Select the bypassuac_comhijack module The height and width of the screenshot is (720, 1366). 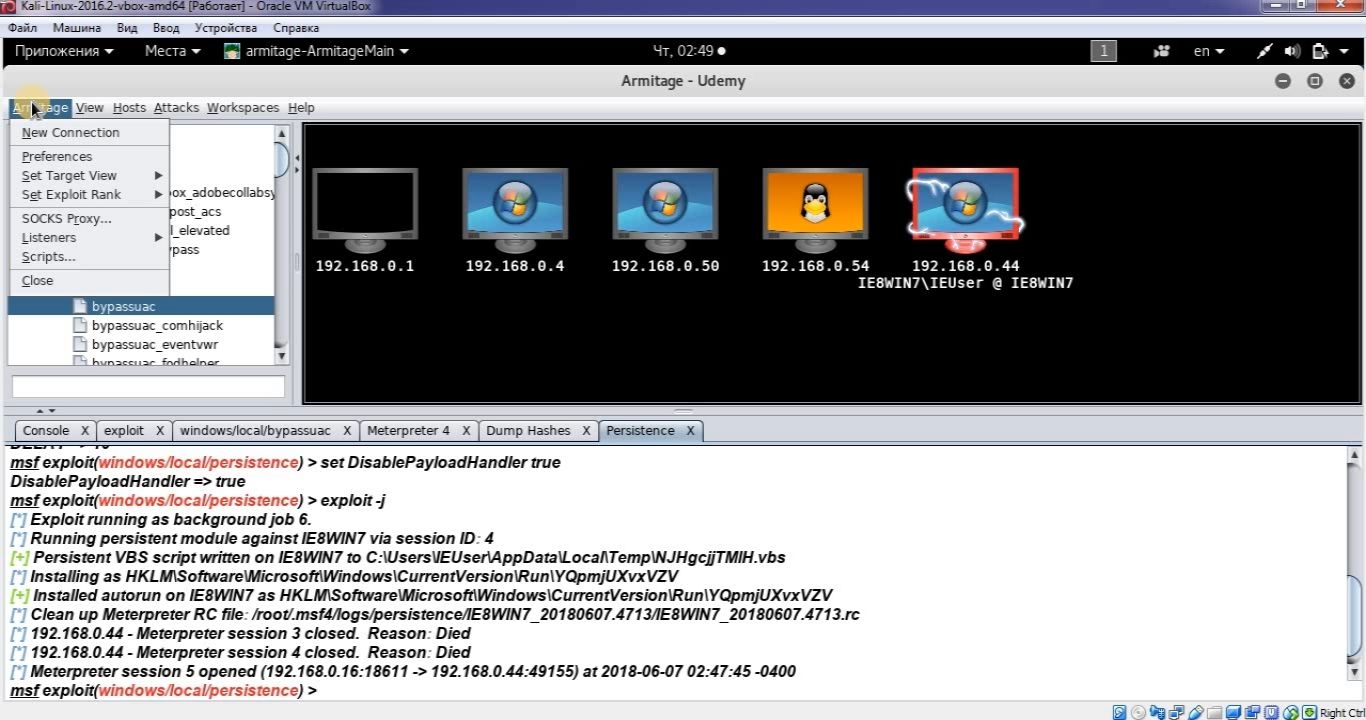coord(157,325)
